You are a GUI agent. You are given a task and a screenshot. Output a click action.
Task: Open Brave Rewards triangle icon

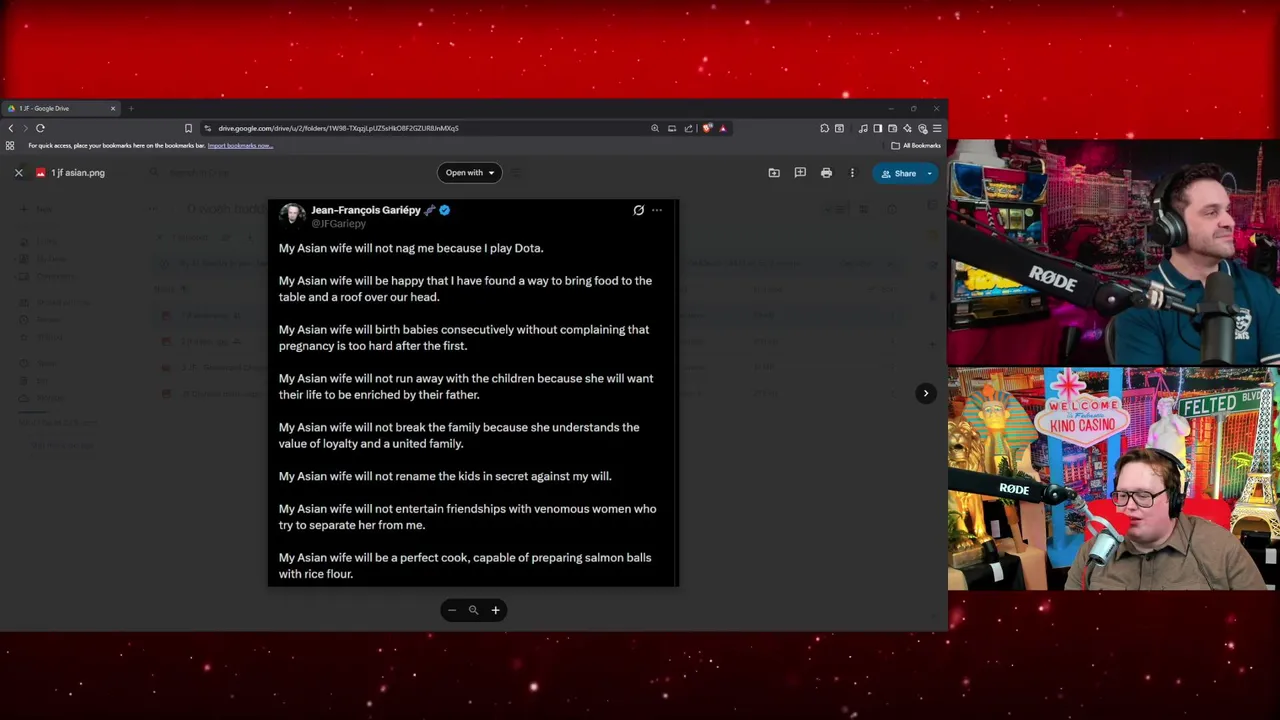[723, 128]
